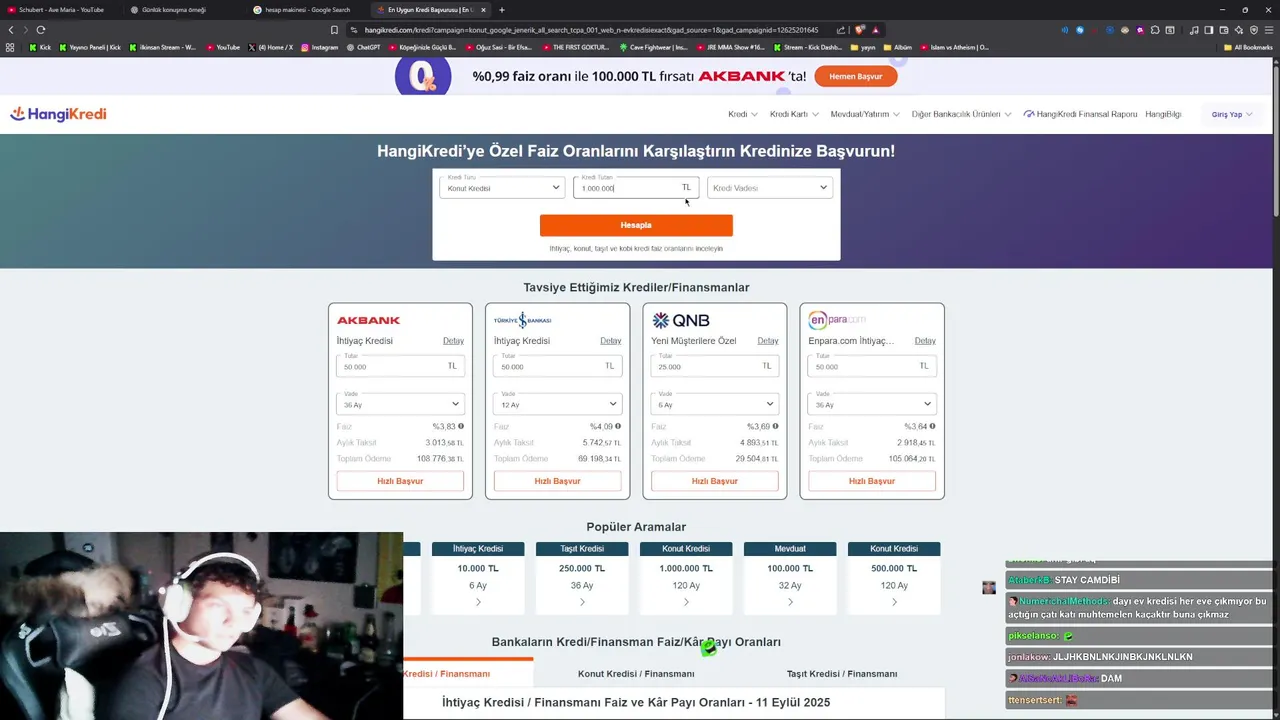This screenshot has width=1280, height=720.
Task: Open Kick bookmark in bookmarks bar
Action: (40, 47)
